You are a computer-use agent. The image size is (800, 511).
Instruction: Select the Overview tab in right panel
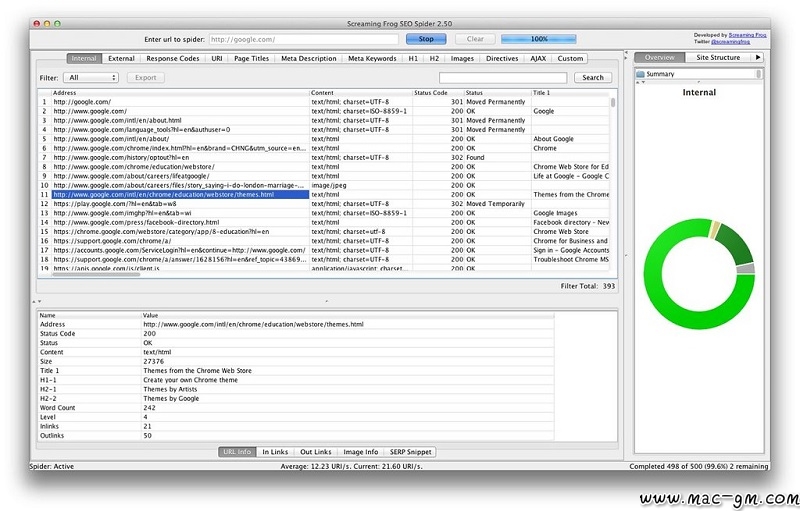click(x=660, y=58)
